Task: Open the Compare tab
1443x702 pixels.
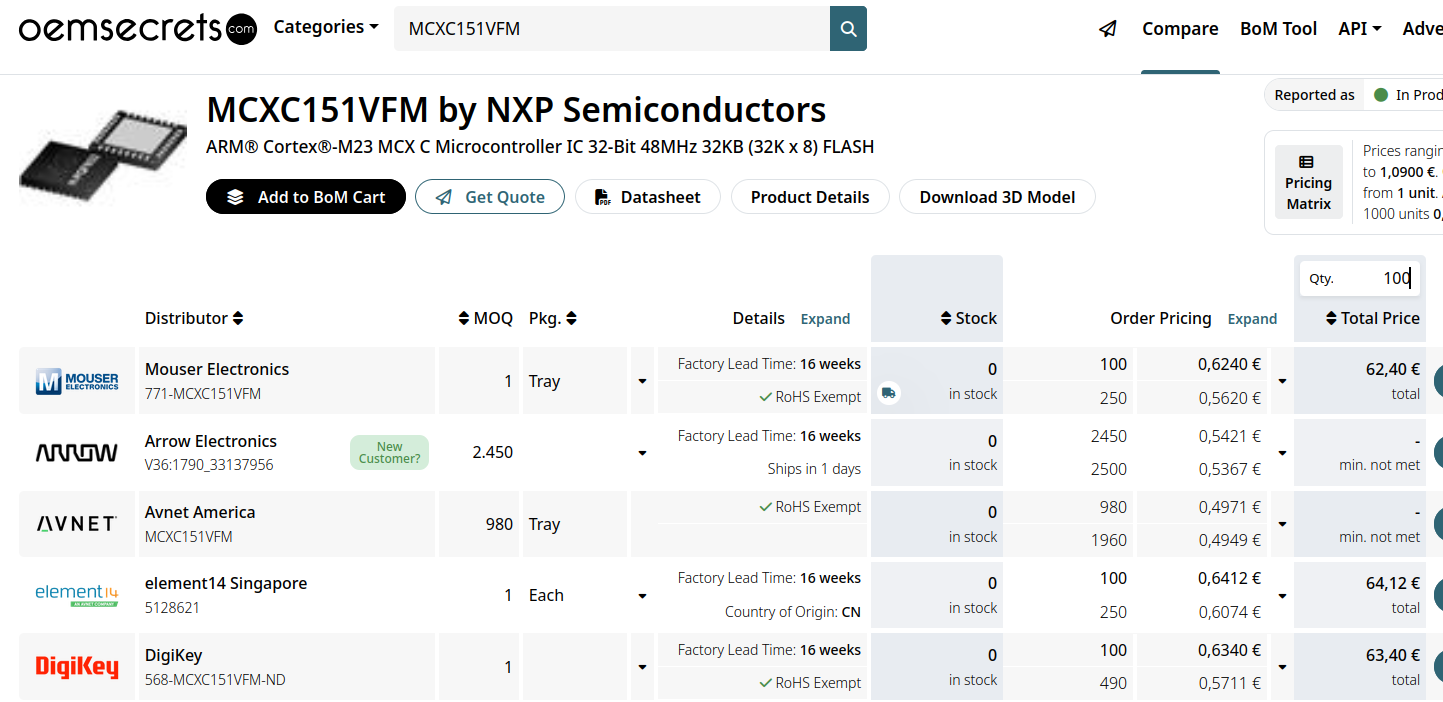Action: [1180, 29]
